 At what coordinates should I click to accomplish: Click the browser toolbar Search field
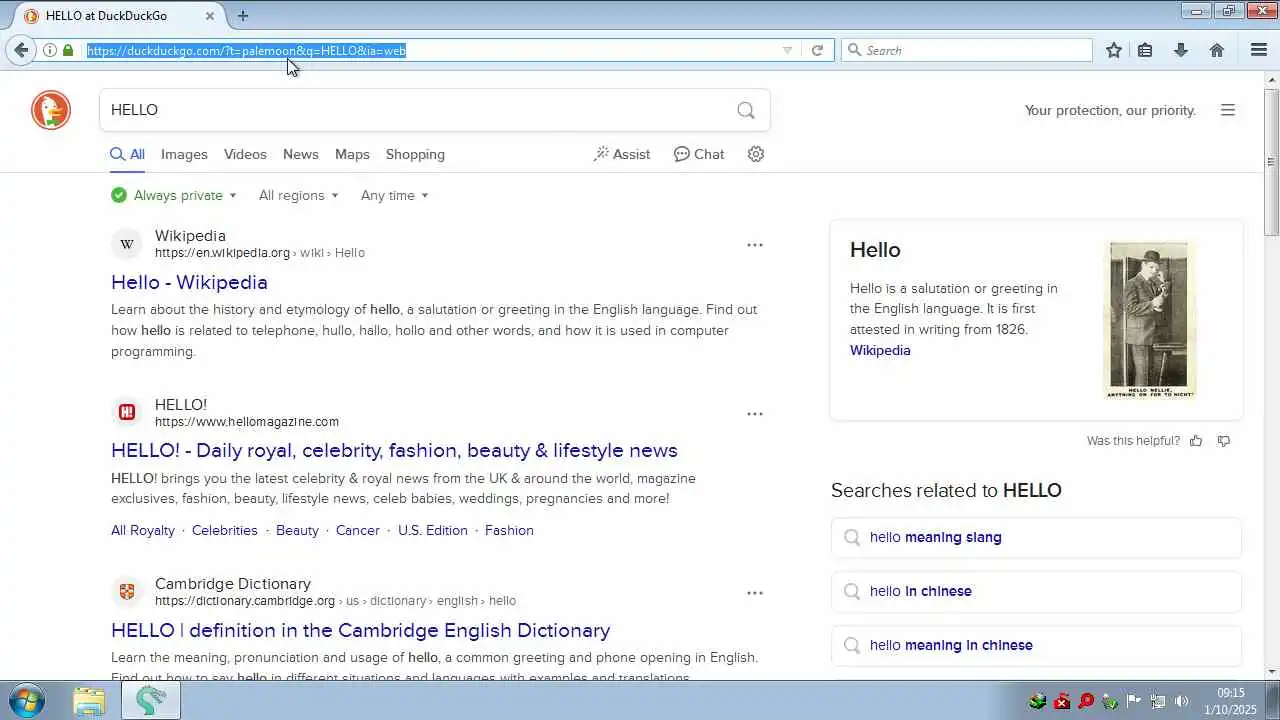(x=967, y=50)
